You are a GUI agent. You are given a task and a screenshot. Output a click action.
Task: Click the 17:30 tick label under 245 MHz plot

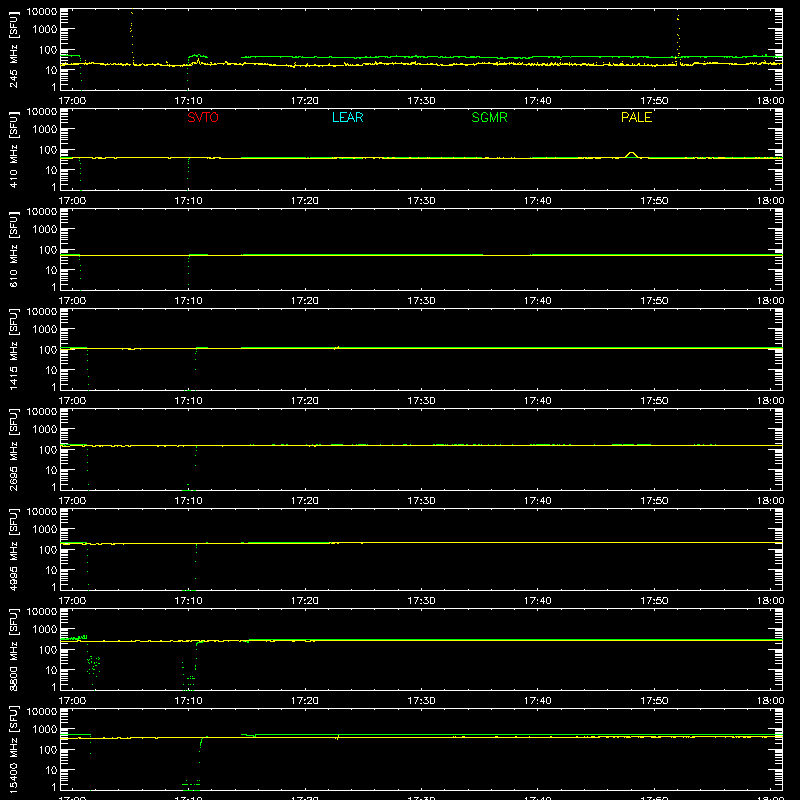pyautogui.click(x=421, y=101)
